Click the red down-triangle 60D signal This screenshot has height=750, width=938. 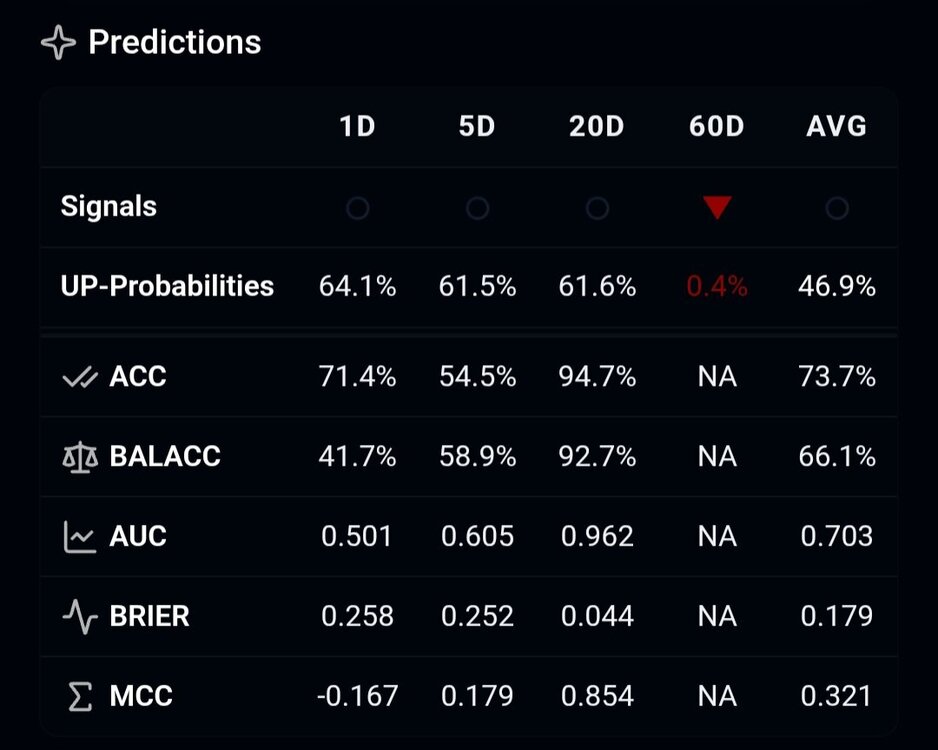[716, 207]
